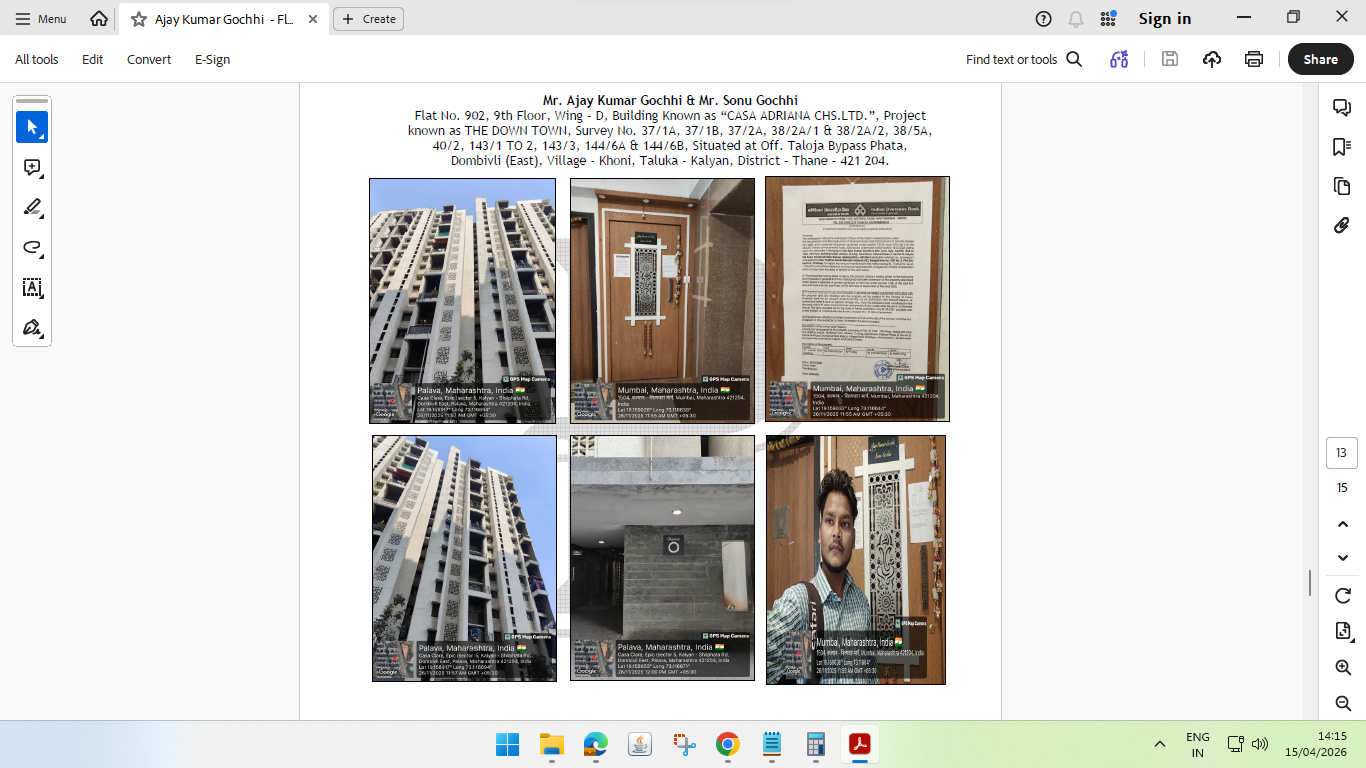This screenshot has height=768, width=1366.
Task: Open the Comments panel
Action: [x=1342, y=108]
